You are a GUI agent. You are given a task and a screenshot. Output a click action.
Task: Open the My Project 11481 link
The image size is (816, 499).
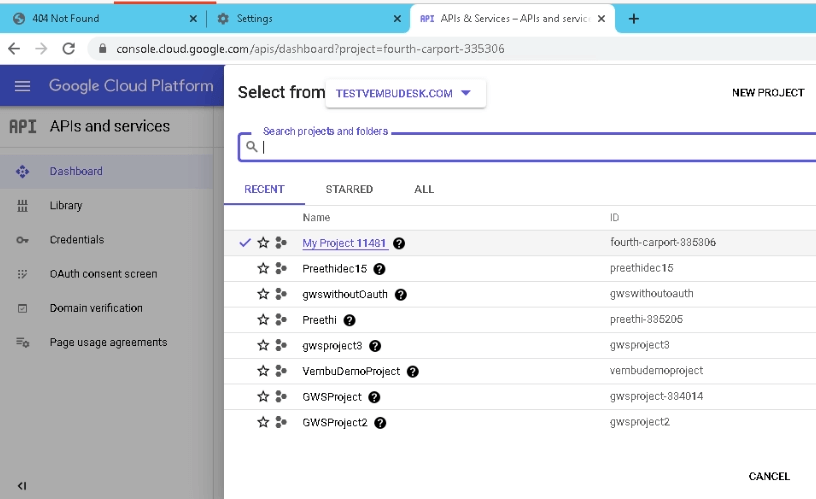click(344, 243)
